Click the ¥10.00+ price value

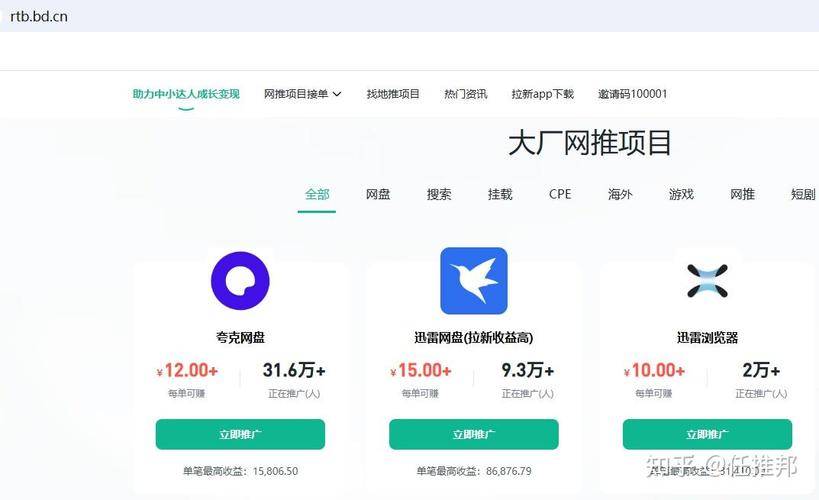[x=654, y=370]
